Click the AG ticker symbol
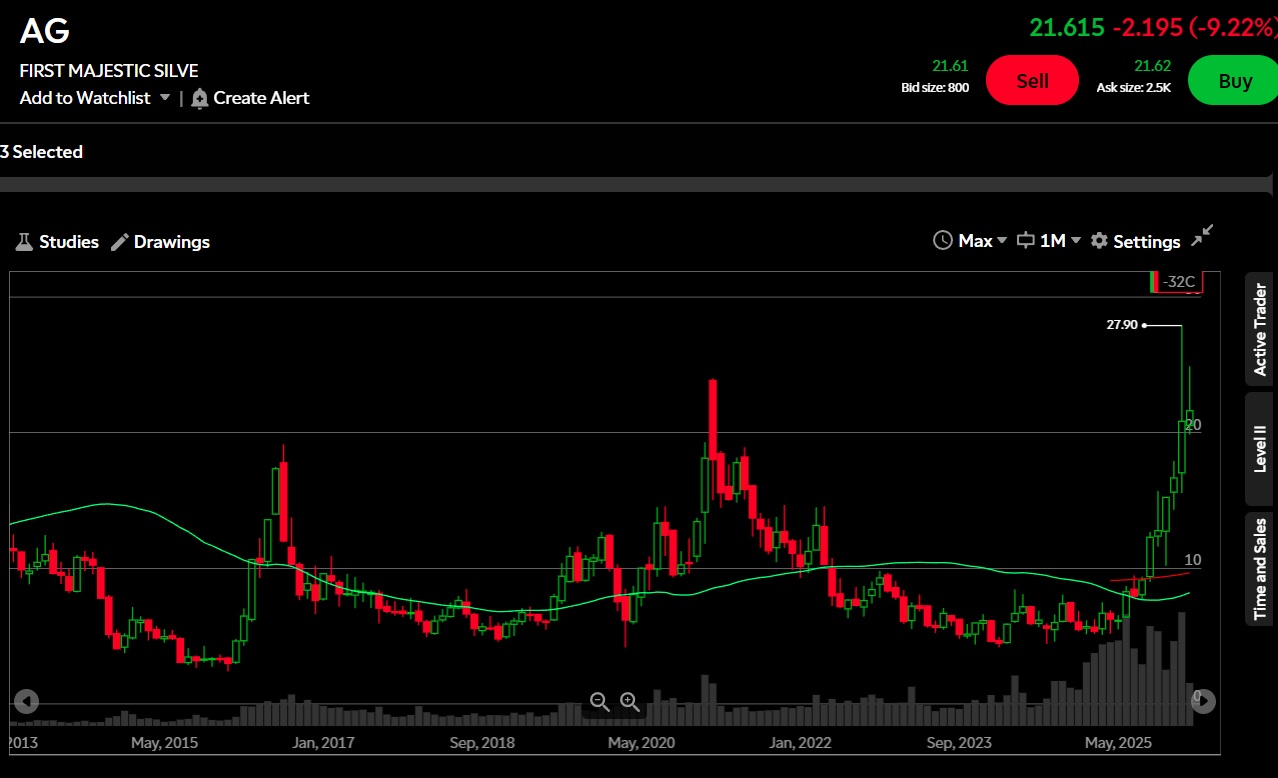Screen dimensions: 1278x778 (45, 31)
